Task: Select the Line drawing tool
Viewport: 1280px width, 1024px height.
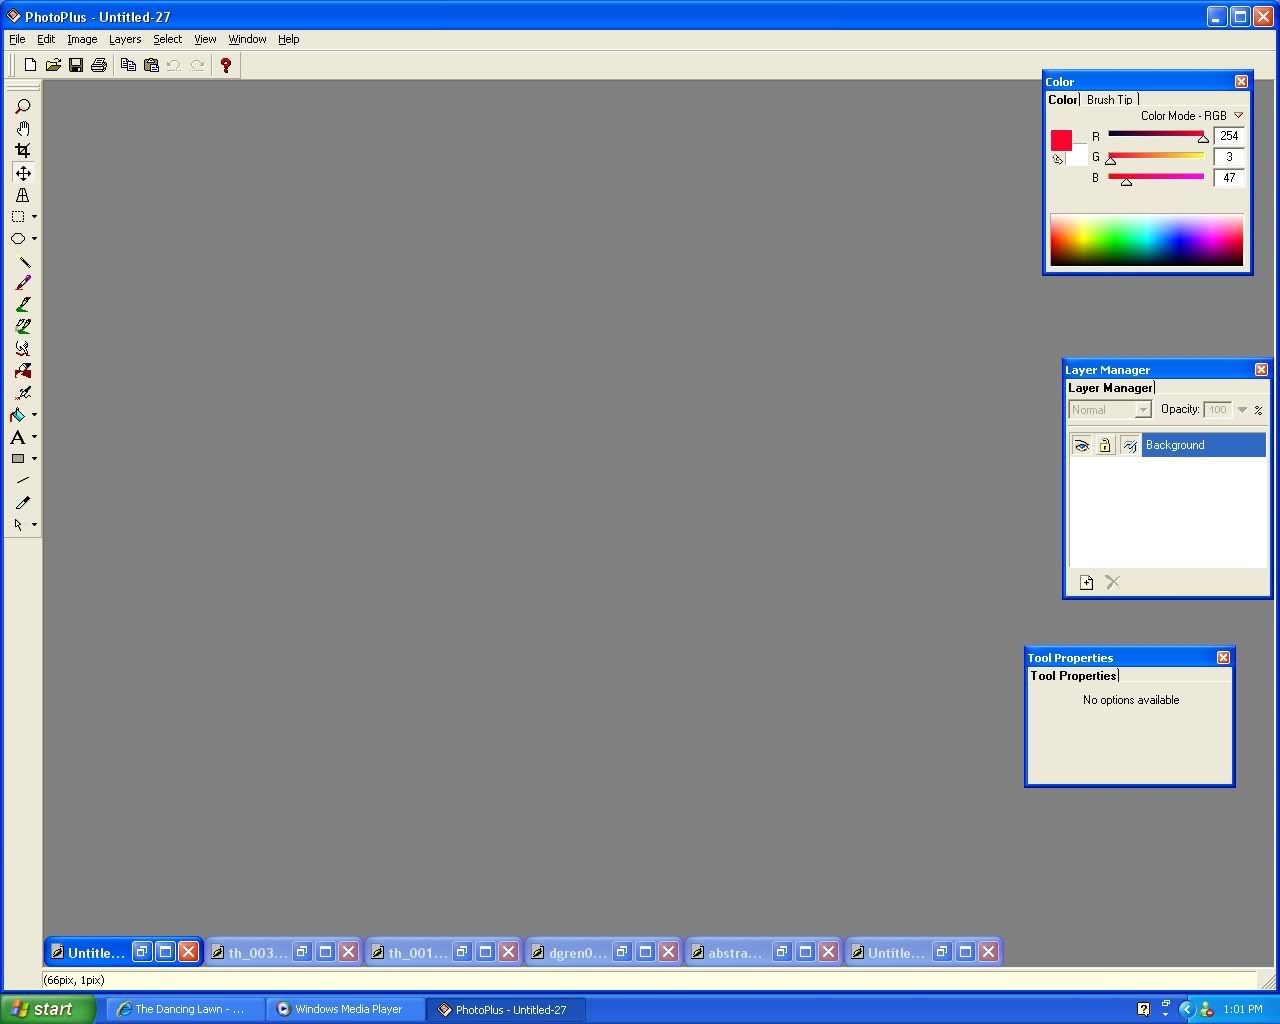Action: [x=22, y=481]
